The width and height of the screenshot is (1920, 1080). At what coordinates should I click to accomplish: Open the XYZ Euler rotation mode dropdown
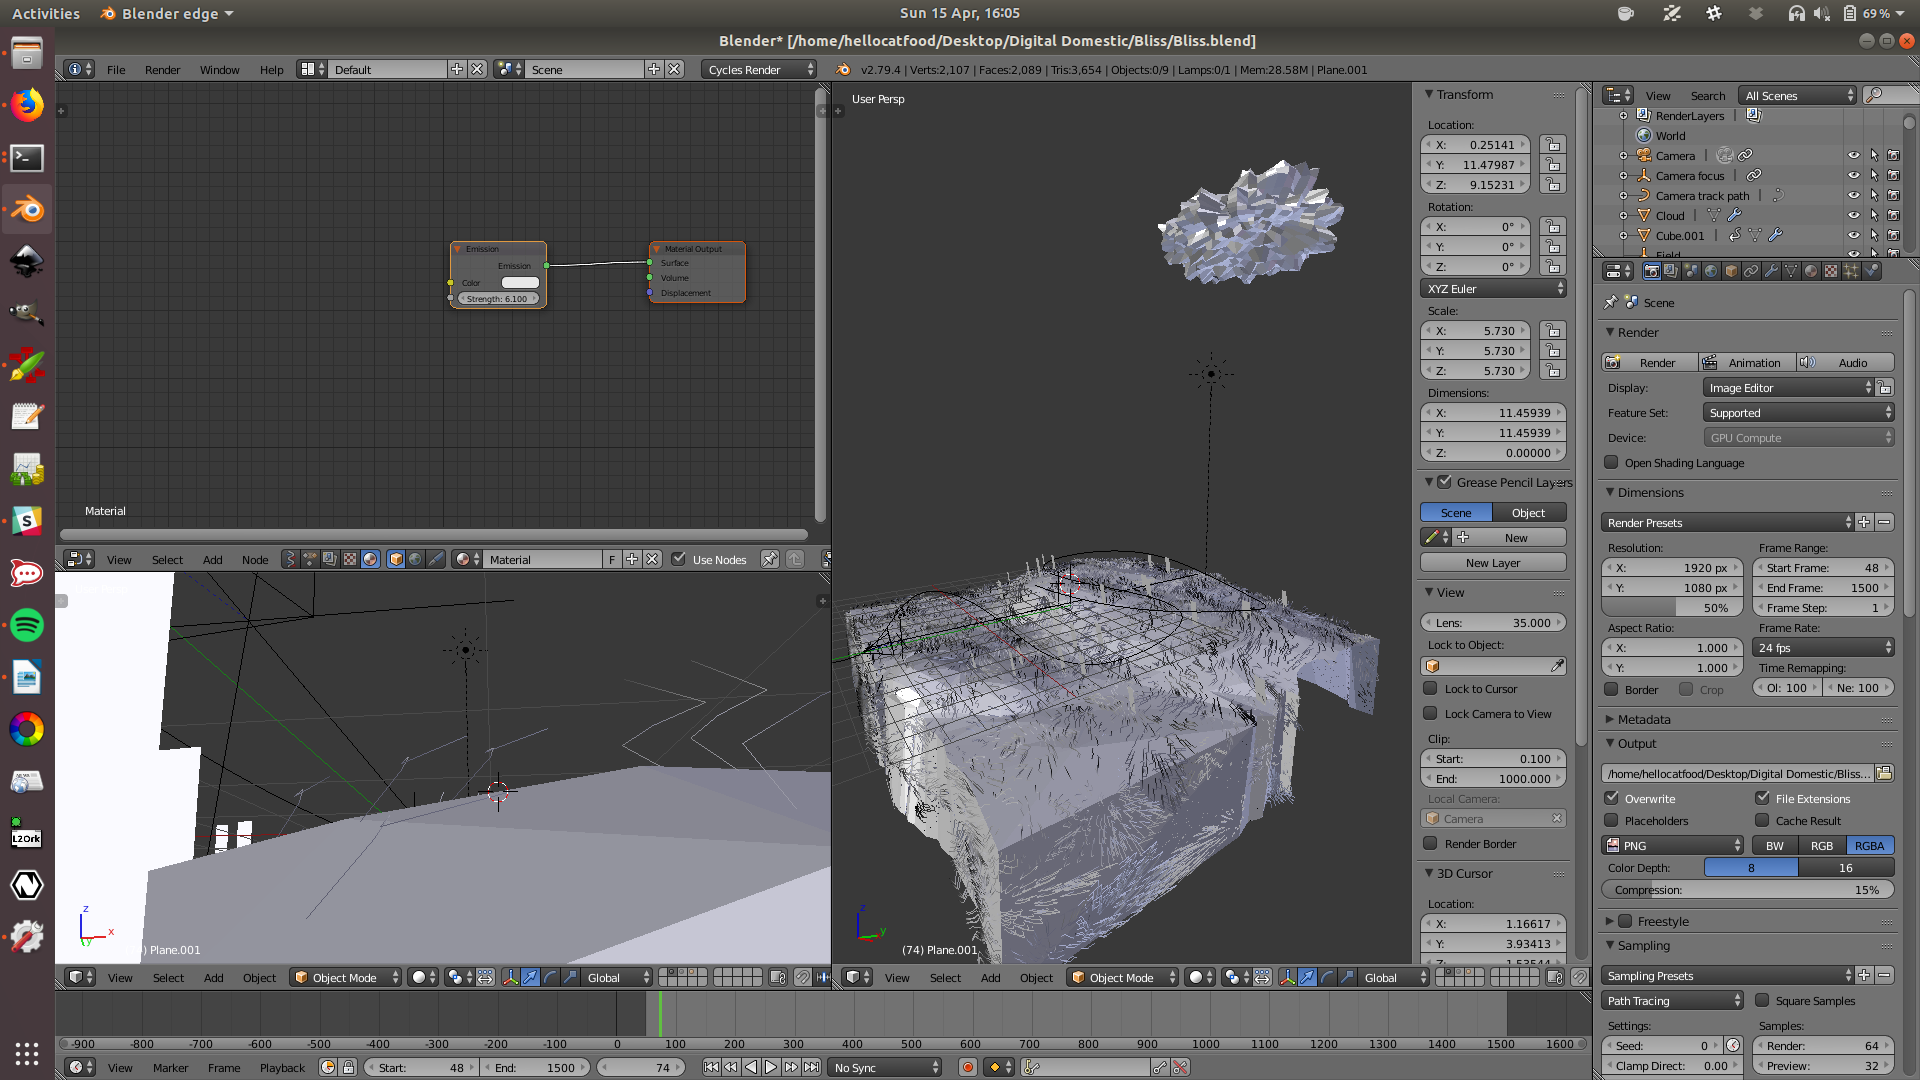tap(1493, 288)
